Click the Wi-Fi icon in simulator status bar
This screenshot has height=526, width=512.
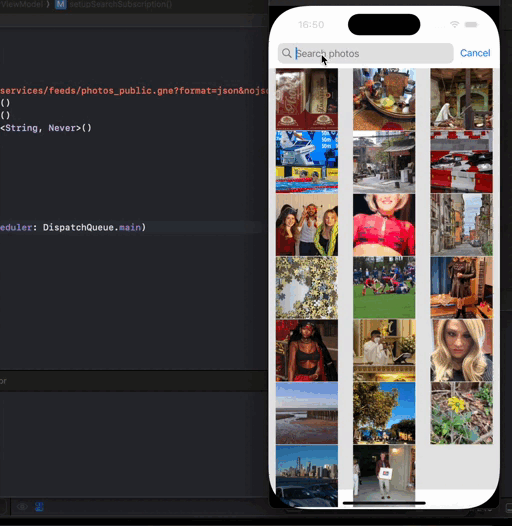[455, 24]
